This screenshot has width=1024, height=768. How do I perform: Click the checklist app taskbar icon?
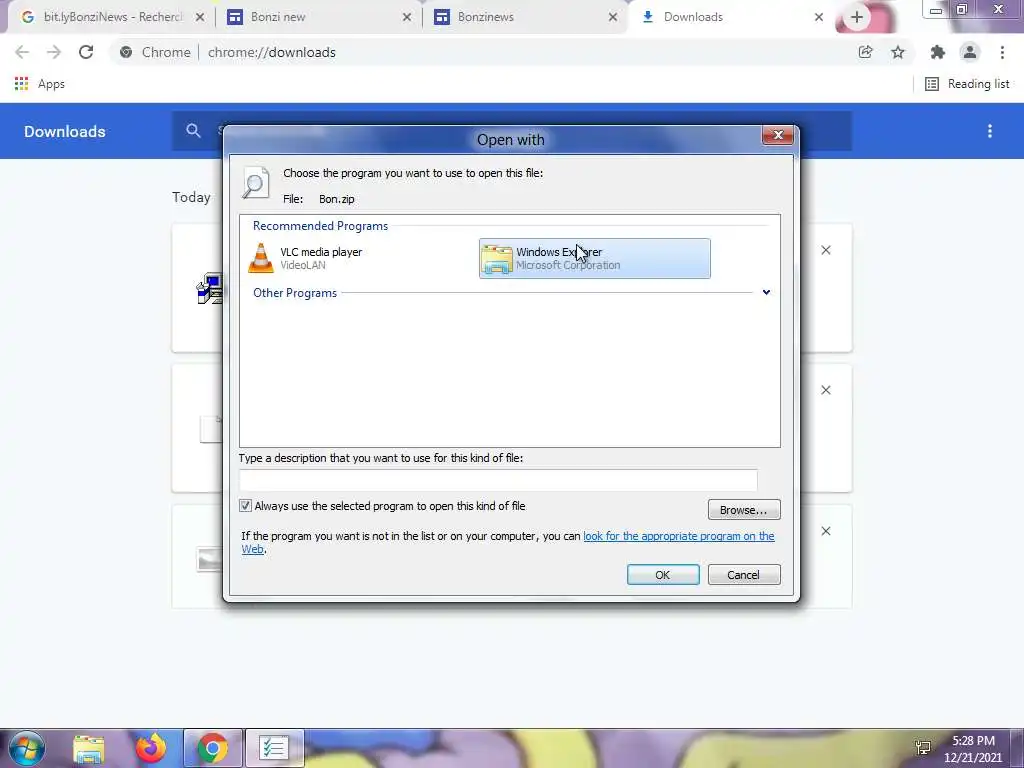274,748
